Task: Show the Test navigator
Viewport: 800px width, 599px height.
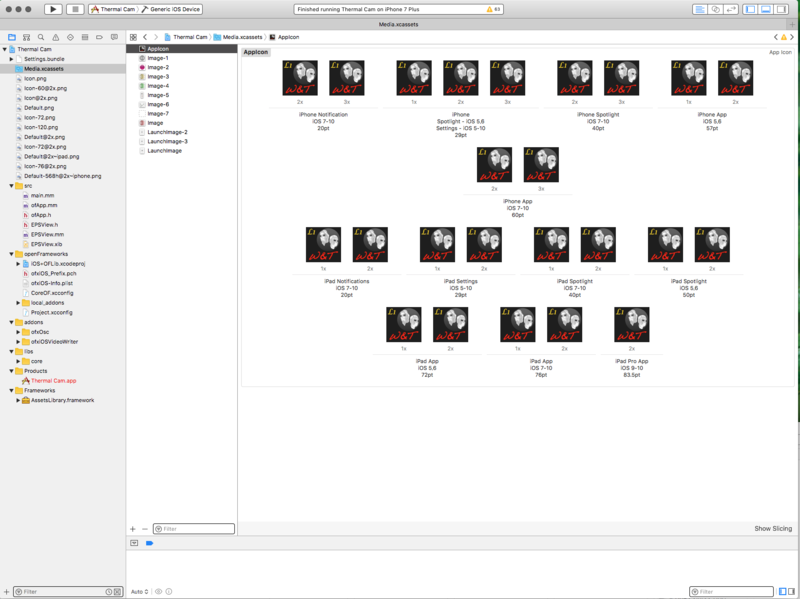Action: tap(70, 37)
